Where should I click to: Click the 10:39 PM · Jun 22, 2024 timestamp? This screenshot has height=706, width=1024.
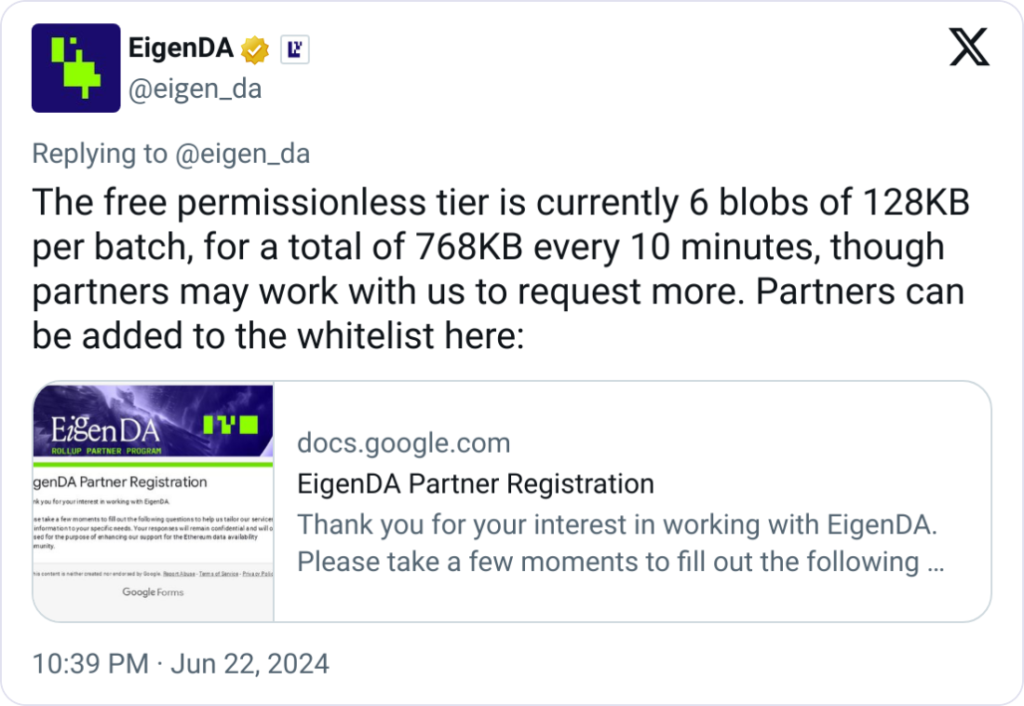tap(181, 663)
